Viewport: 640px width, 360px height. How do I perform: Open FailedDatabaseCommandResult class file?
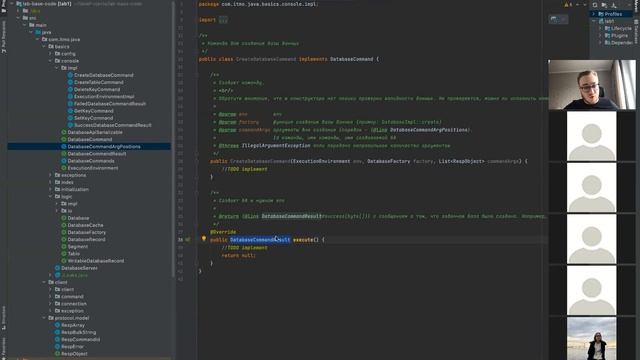110,104
